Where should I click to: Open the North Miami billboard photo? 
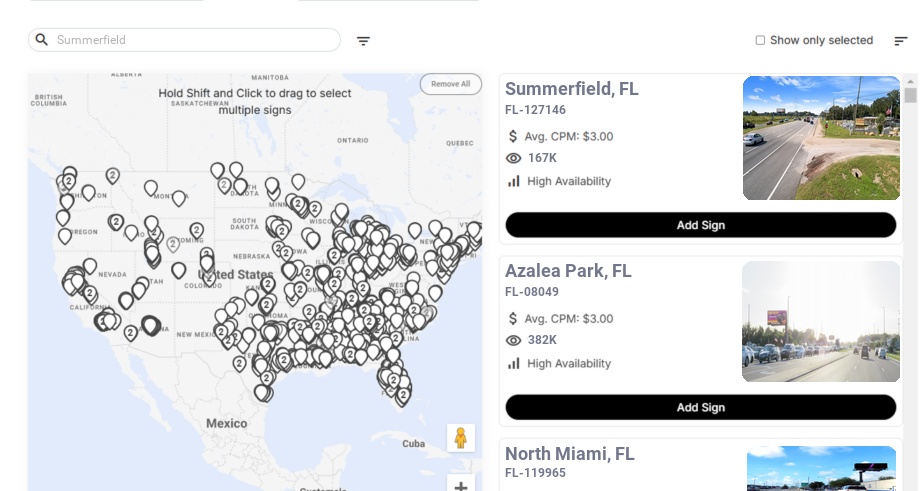(x=821, y=468)
